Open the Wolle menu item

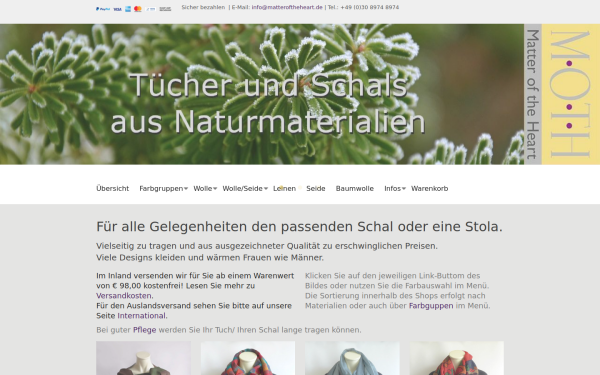click(203, 188)
